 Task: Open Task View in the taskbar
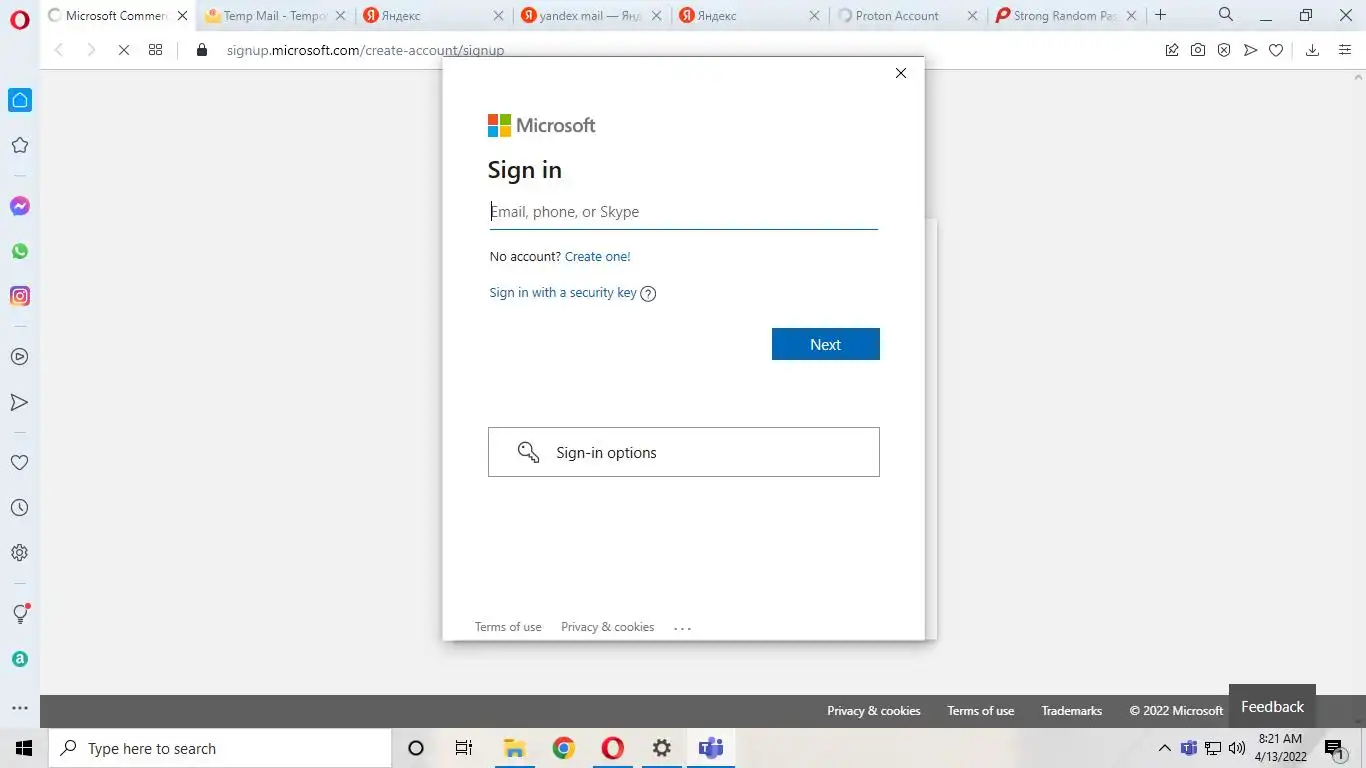click(464, 748)
